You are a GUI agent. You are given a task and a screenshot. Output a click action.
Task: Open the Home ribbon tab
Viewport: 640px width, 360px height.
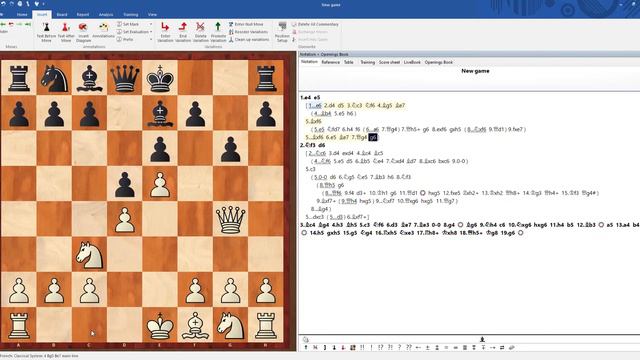[x=22, y=15]
